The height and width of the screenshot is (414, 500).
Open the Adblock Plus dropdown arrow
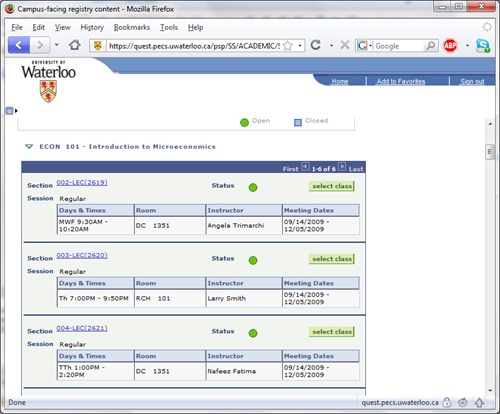point(467,45)
